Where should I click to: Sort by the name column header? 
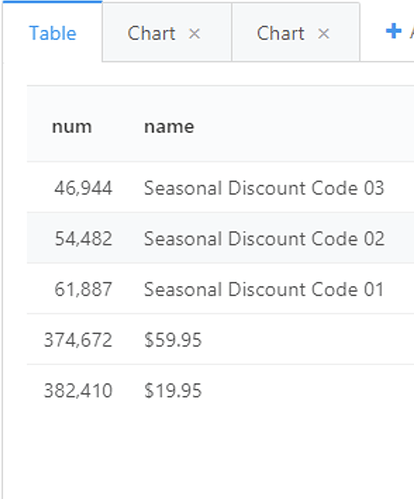tap(169, 127)
